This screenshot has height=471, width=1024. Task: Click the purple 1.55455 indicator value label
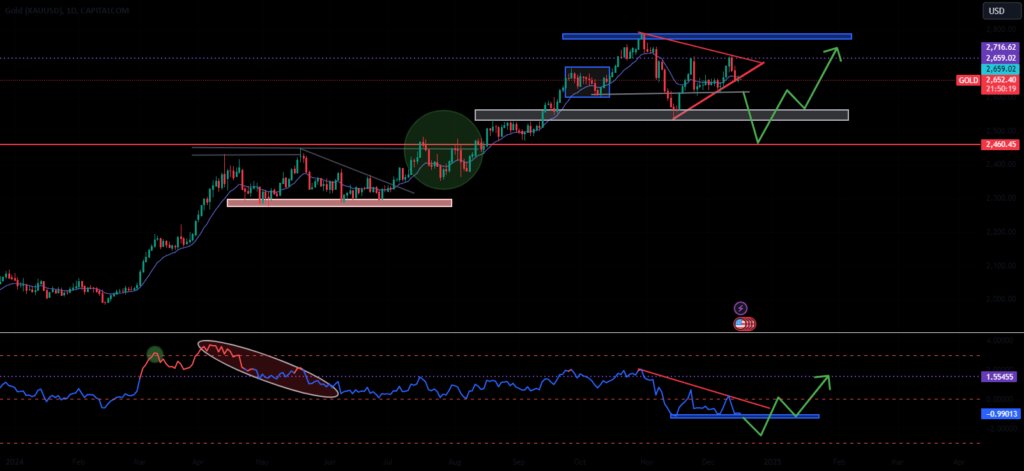tap(1000, 377)
